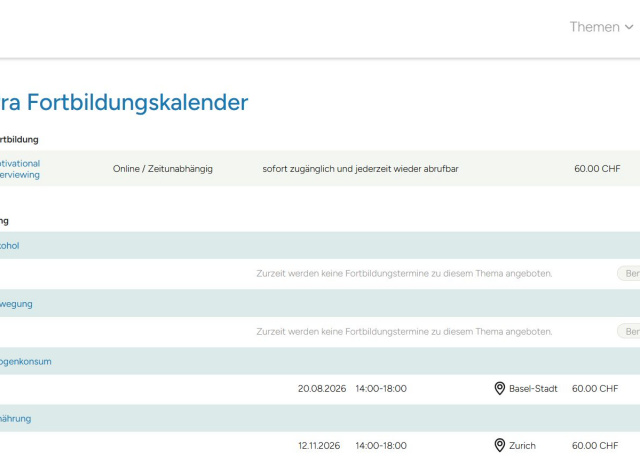This screenshot has width=640, height=460.
Task: Click the 14:00-18:00 time in Basel-Stadt row
Action: (381, 388)
